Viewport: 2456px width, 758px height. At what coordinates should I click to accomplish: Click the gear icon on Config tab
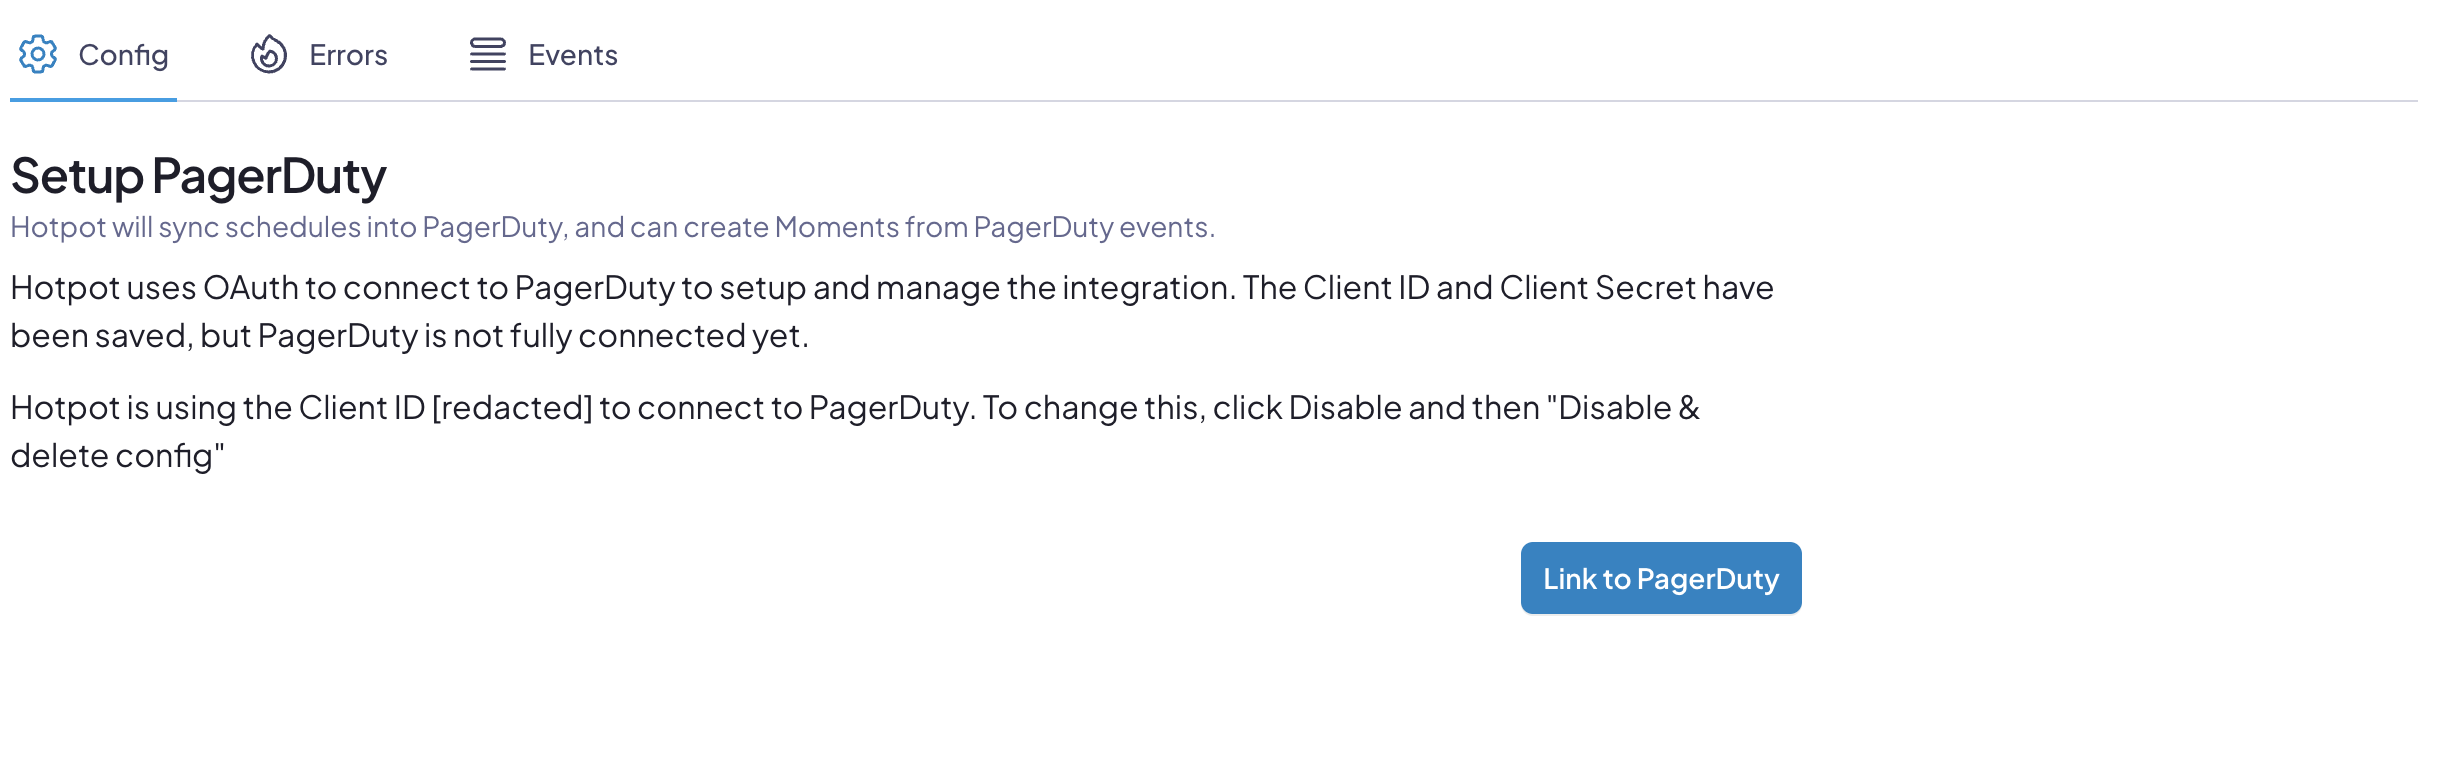pos(38,54)
